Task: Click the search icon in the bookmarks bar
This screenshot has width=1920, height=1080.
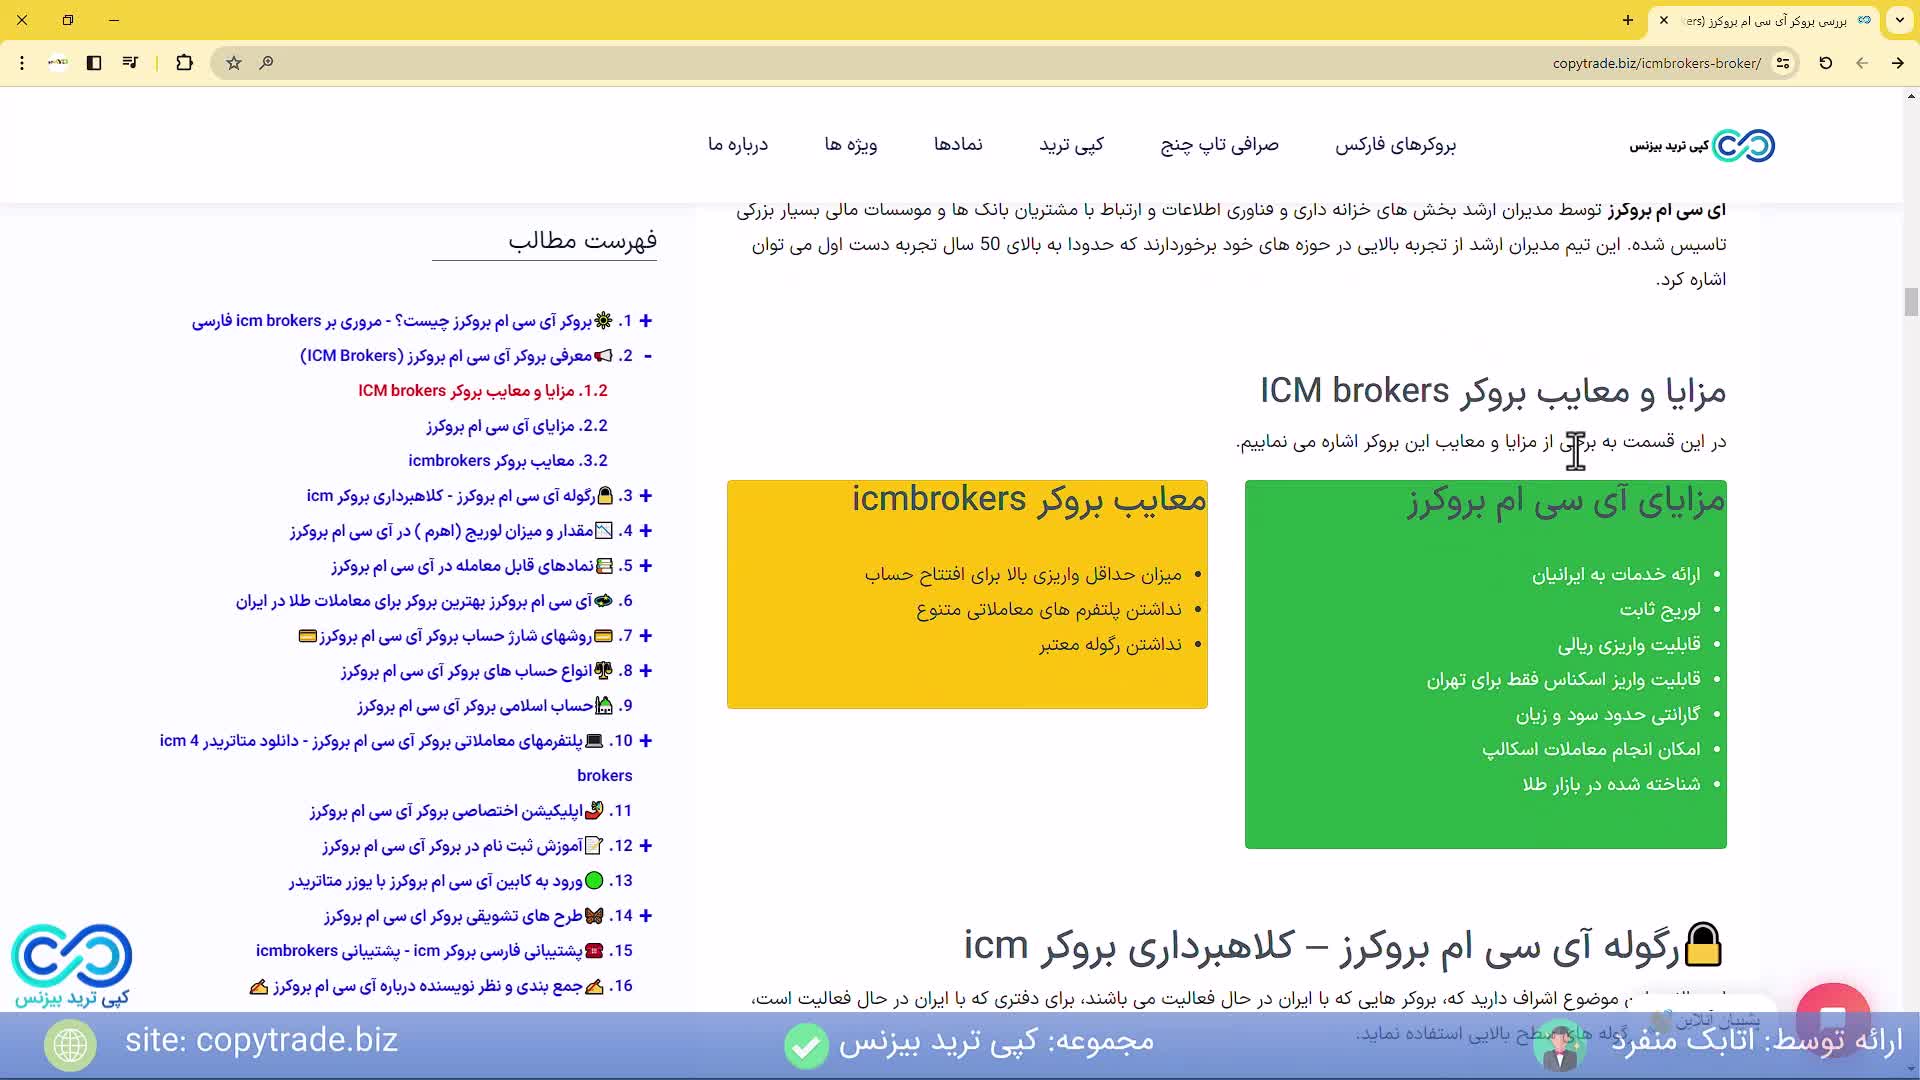Action: coord(266,63)
